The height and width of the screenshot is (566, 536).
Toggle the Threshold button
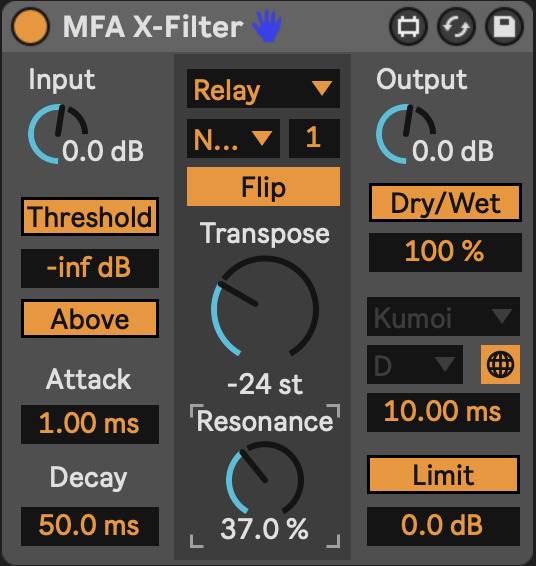[x=90, y=217]
